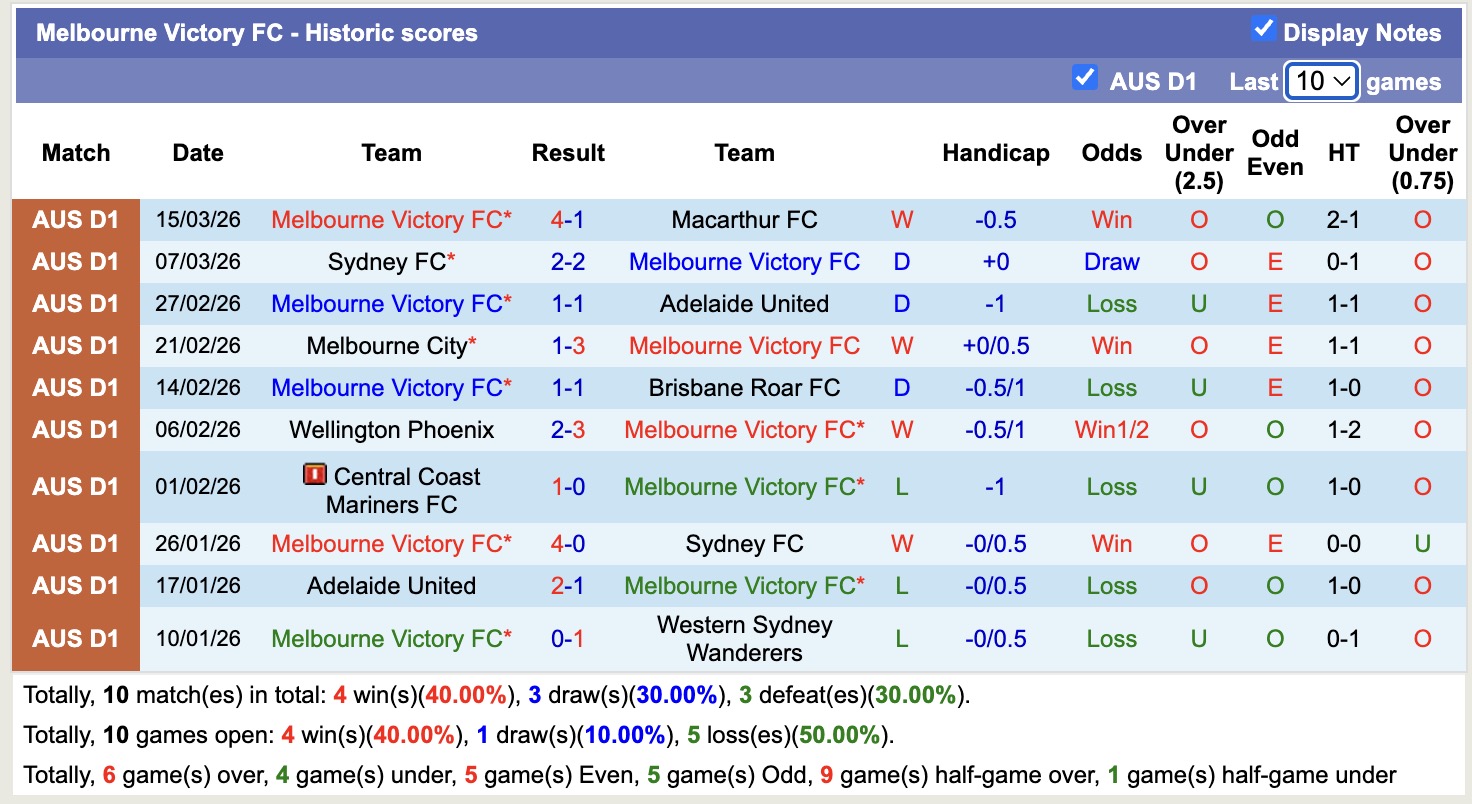1472x804 pixels.
Task: Click the AUS D1 badge on the 15/03/26 row
Action: (x=75, y=219)
